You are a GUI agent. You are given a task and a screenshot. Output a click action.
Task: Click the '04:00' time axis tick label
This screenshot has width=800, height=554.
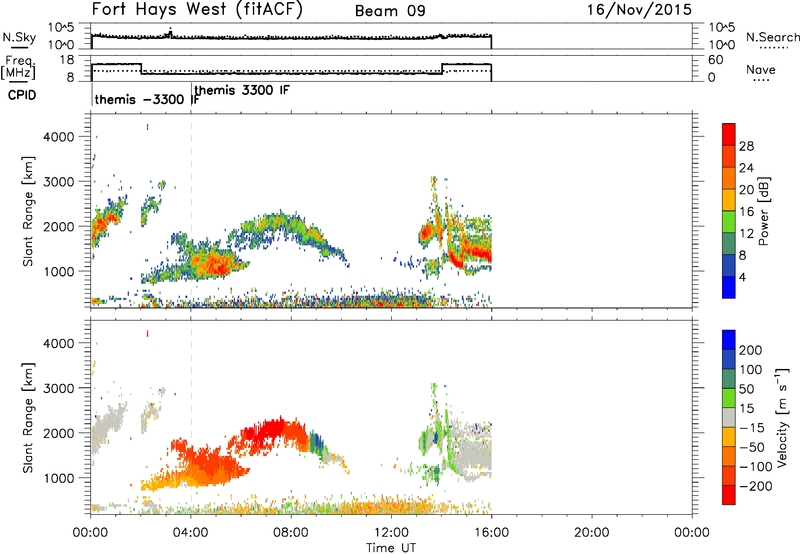coord(191,533)
